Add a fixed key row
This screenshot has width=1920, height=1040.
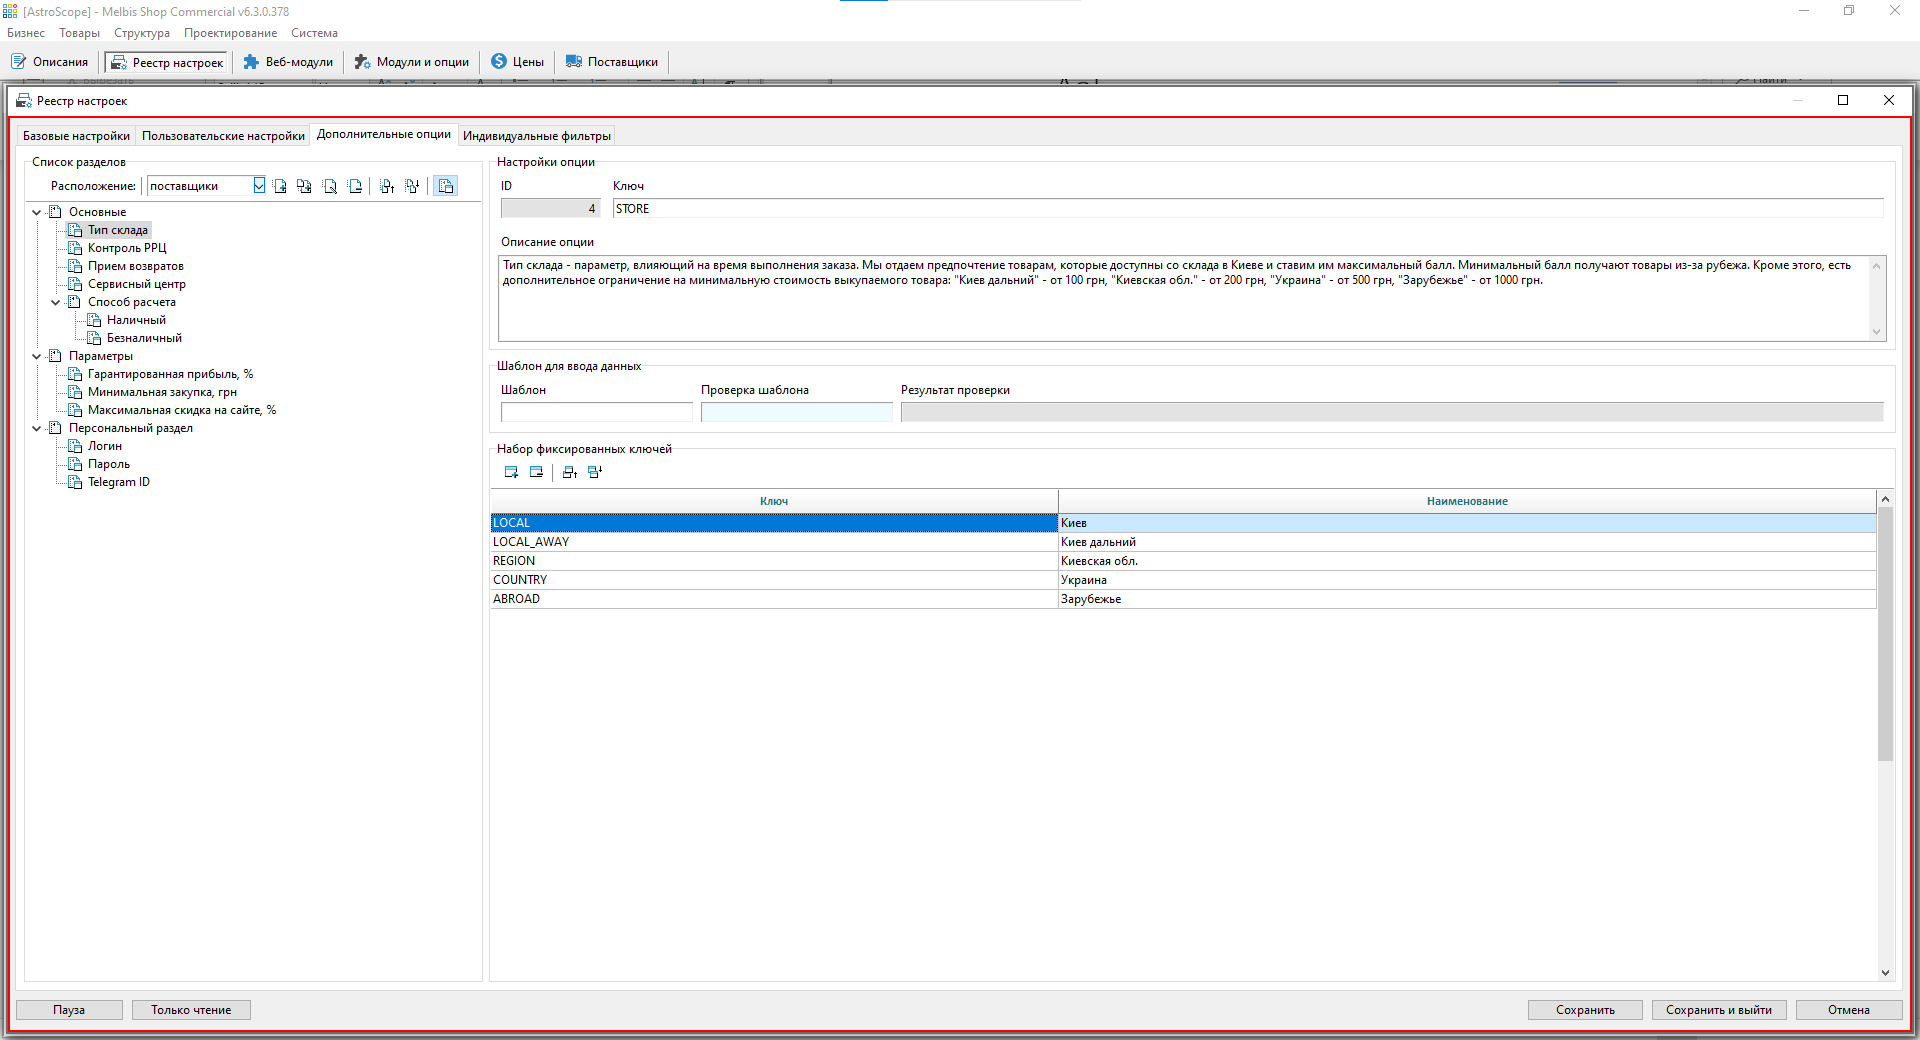(x=511, y=472)
